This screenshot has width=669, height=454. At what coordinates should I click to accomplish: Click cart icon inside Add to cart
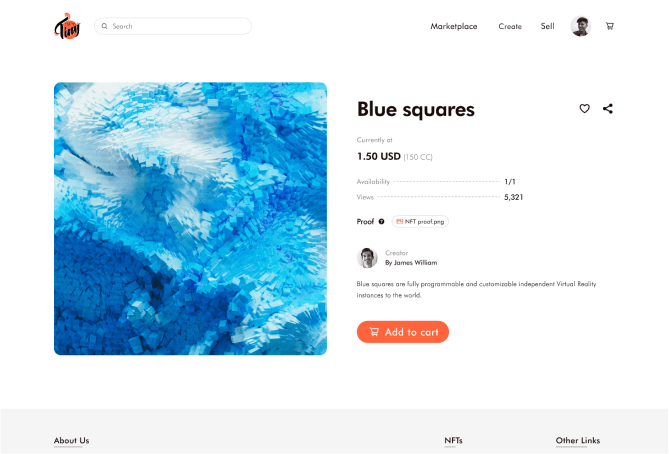[x=374, y=332]
